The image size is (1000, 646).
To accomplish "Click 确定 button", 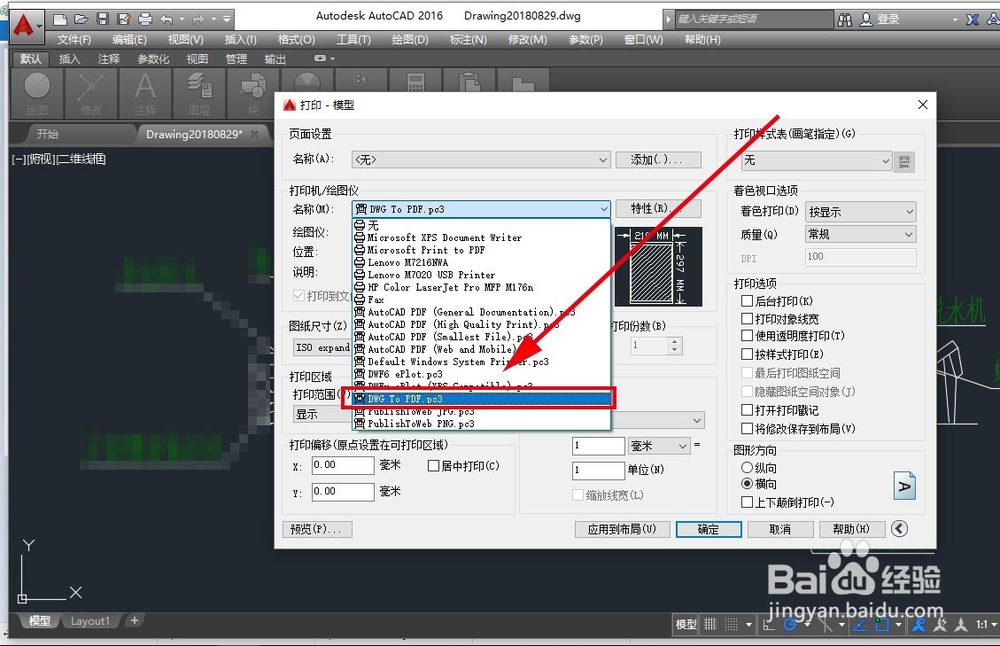I will 709,529.
